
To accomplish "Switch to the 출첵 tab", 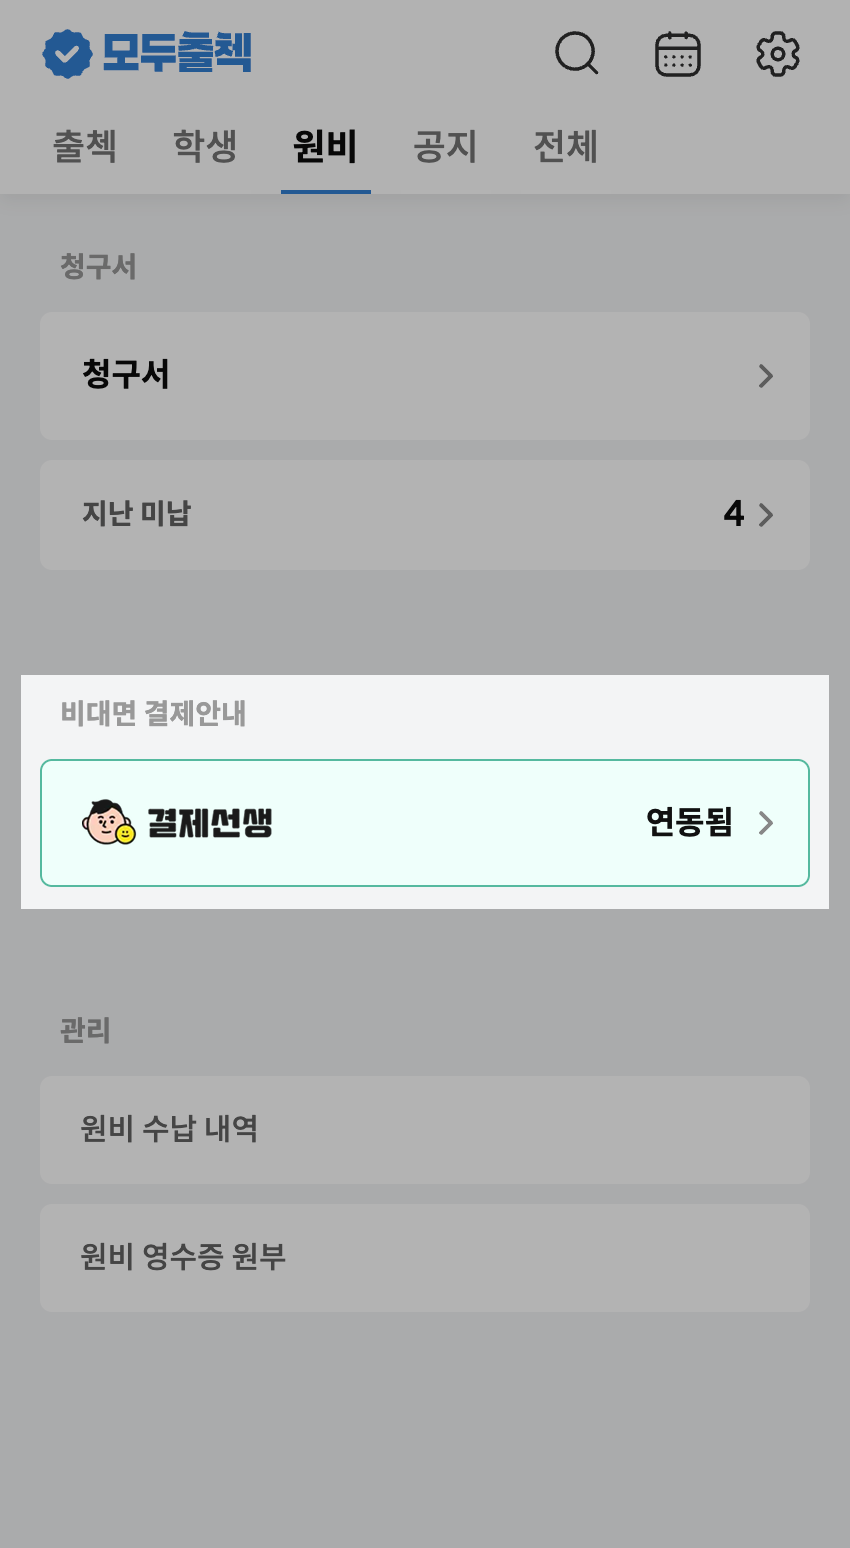I will (x=85, y=147).
